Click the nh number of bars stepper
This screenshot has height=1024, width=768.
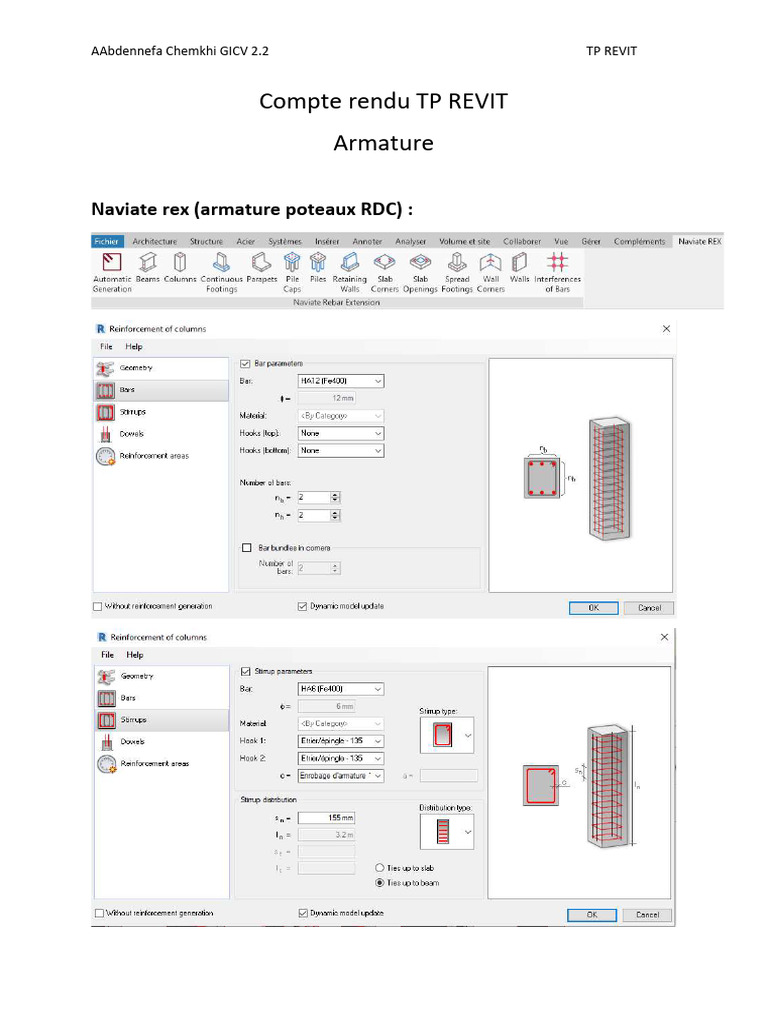(335, 515)
